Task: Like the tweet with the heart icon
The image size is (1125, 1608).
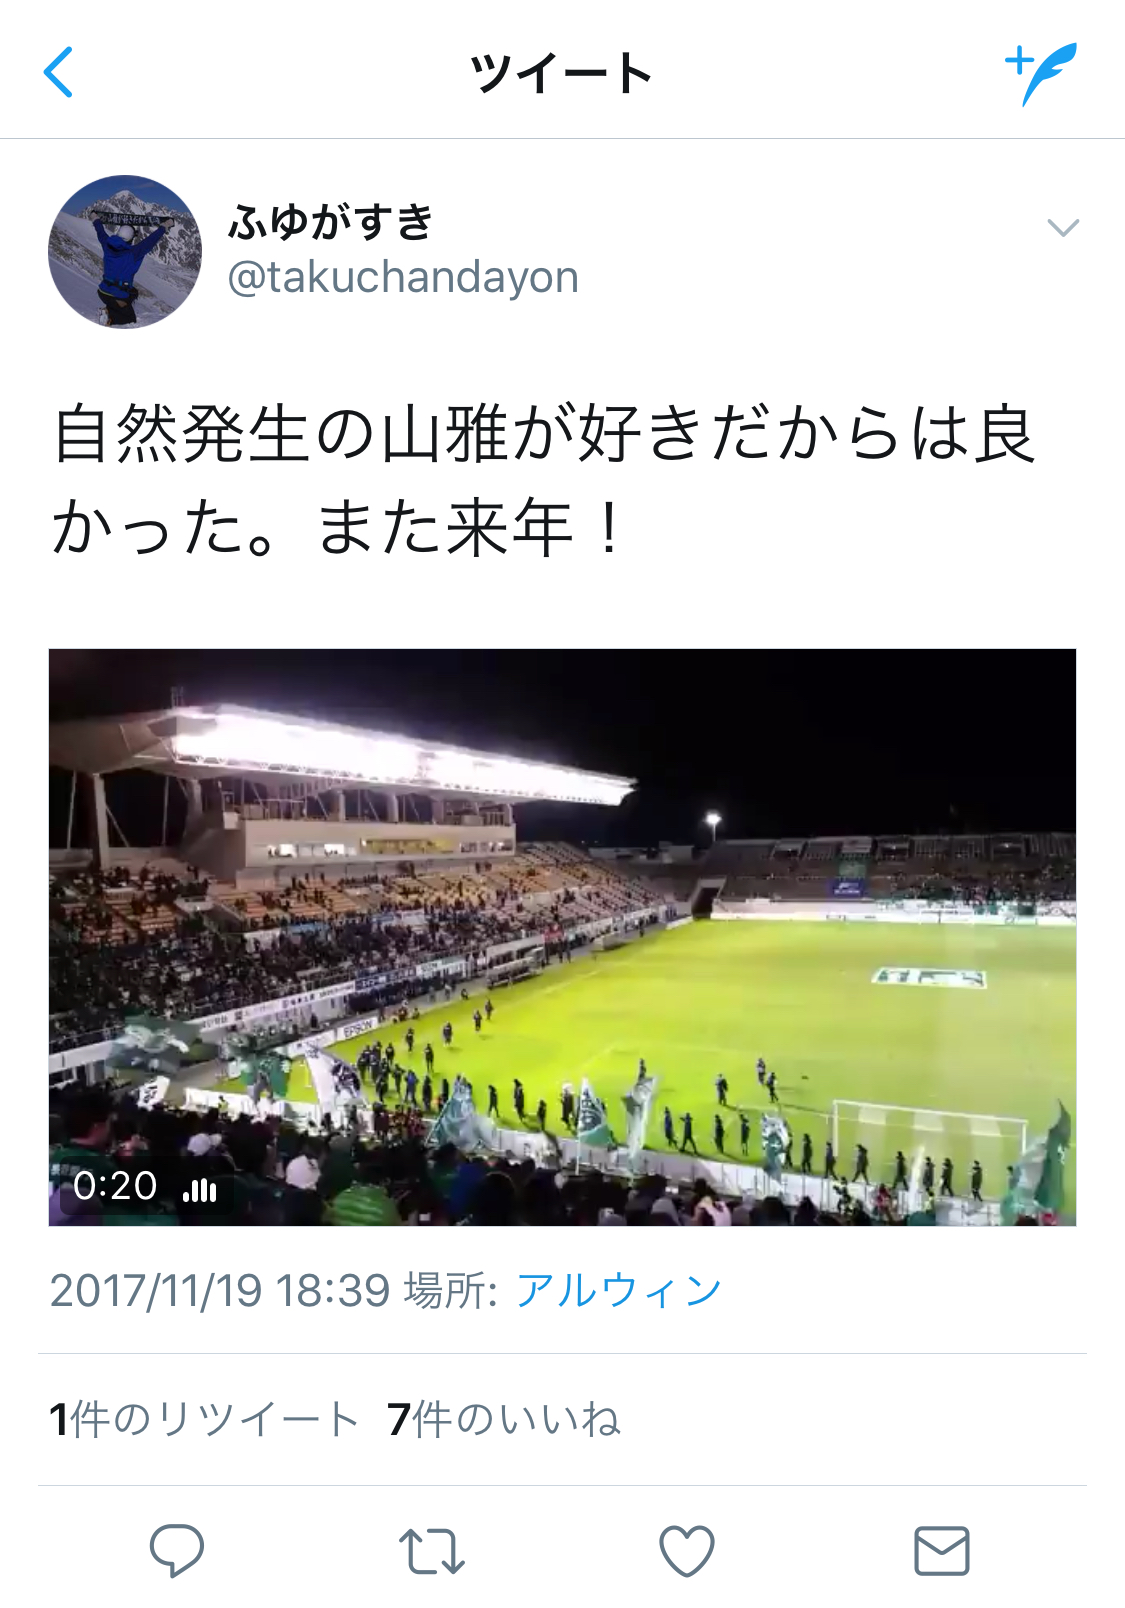Action: click(x=687, y=1551)
